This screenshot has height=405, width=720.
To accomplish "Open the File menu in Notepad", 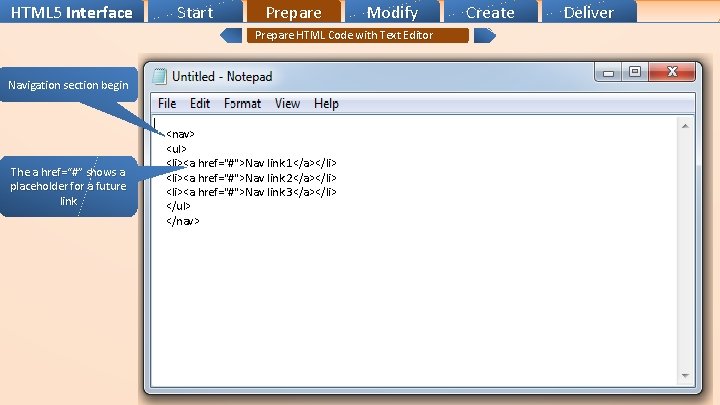I will pyautogui.click(x=167, y=104).
